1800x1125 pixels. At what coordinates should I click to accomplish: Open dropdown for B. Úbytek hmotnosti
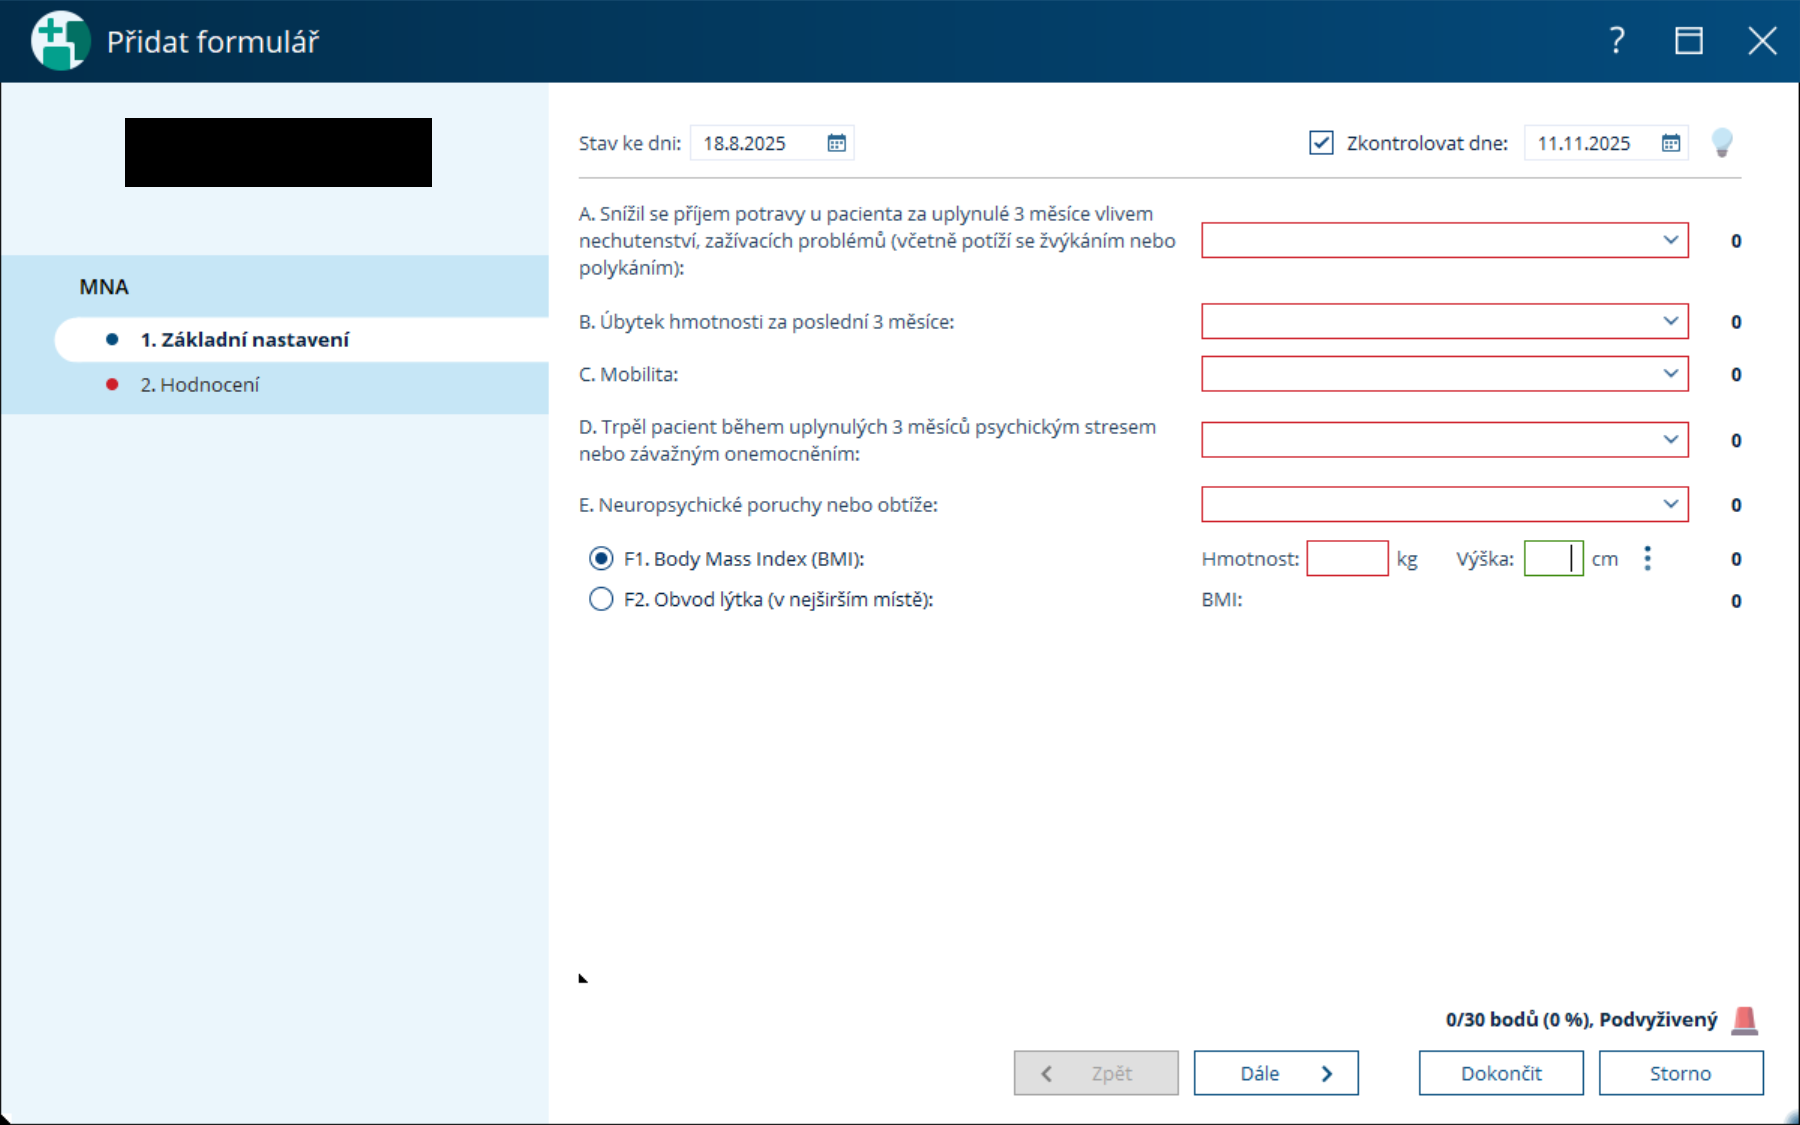point(1445,321)
